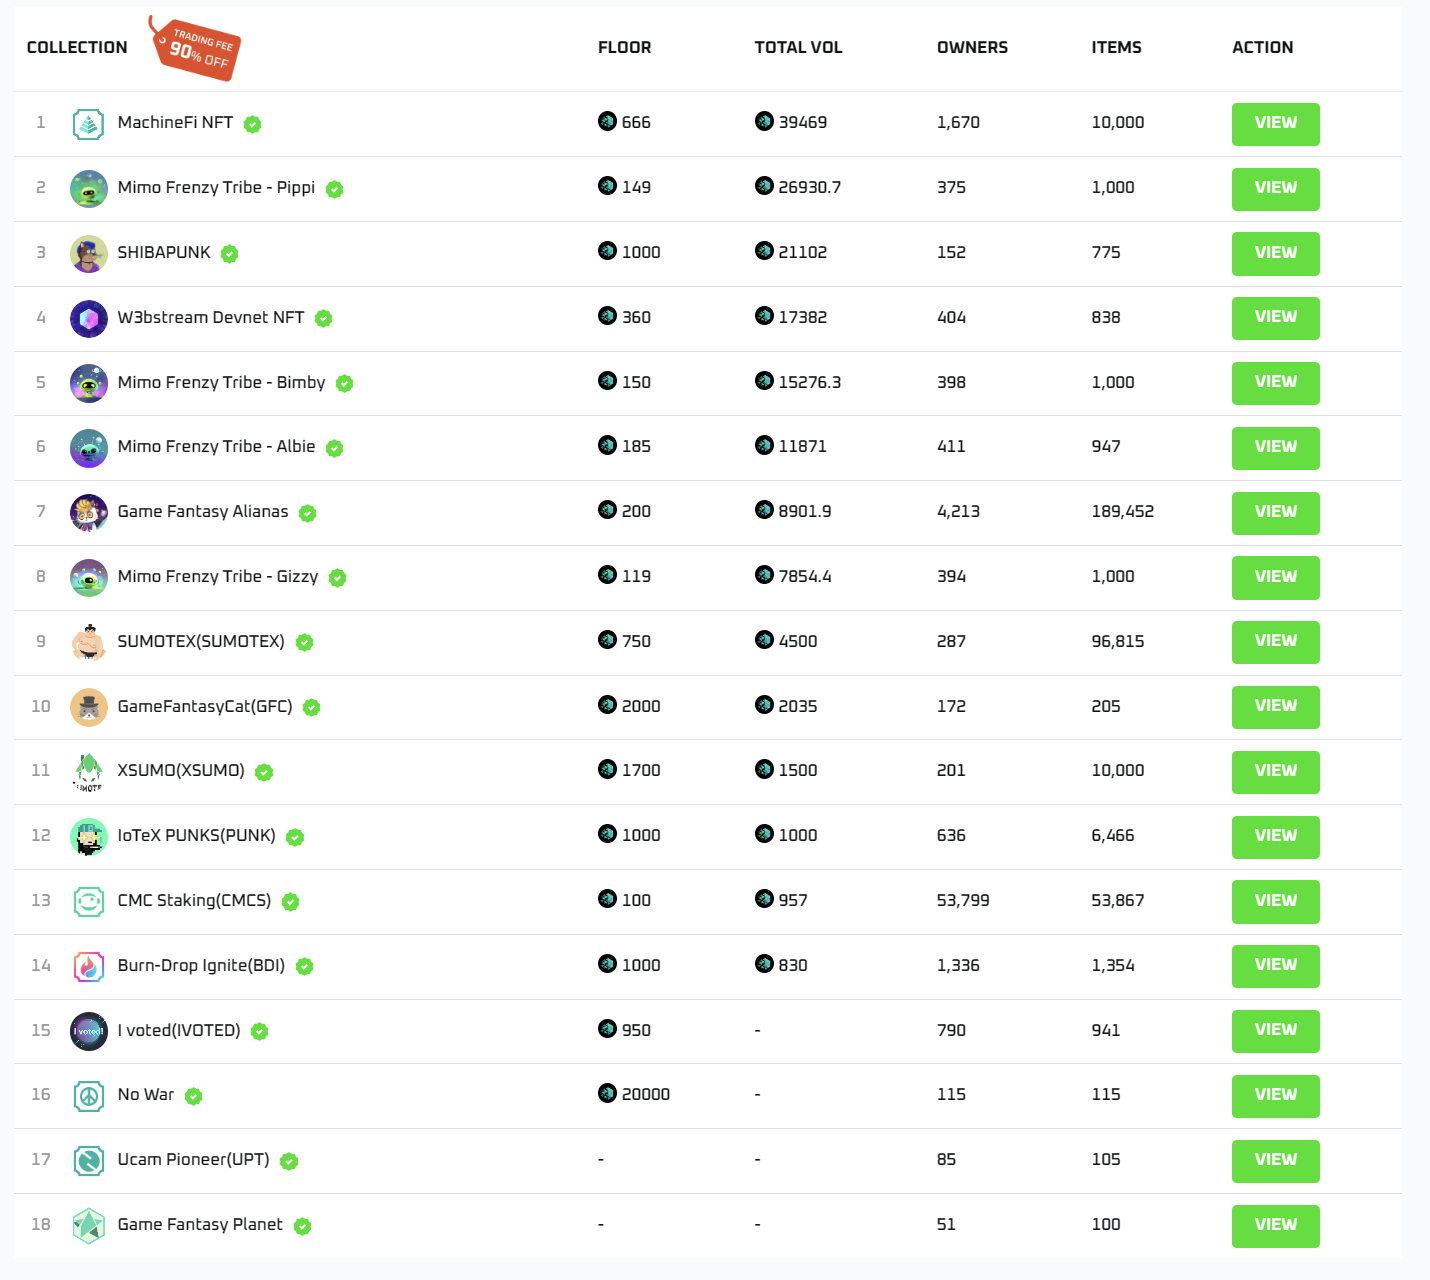Sort by the TOTAL VOL column header
This screenshot has height=1280, width=1430.
pos(798,48)
